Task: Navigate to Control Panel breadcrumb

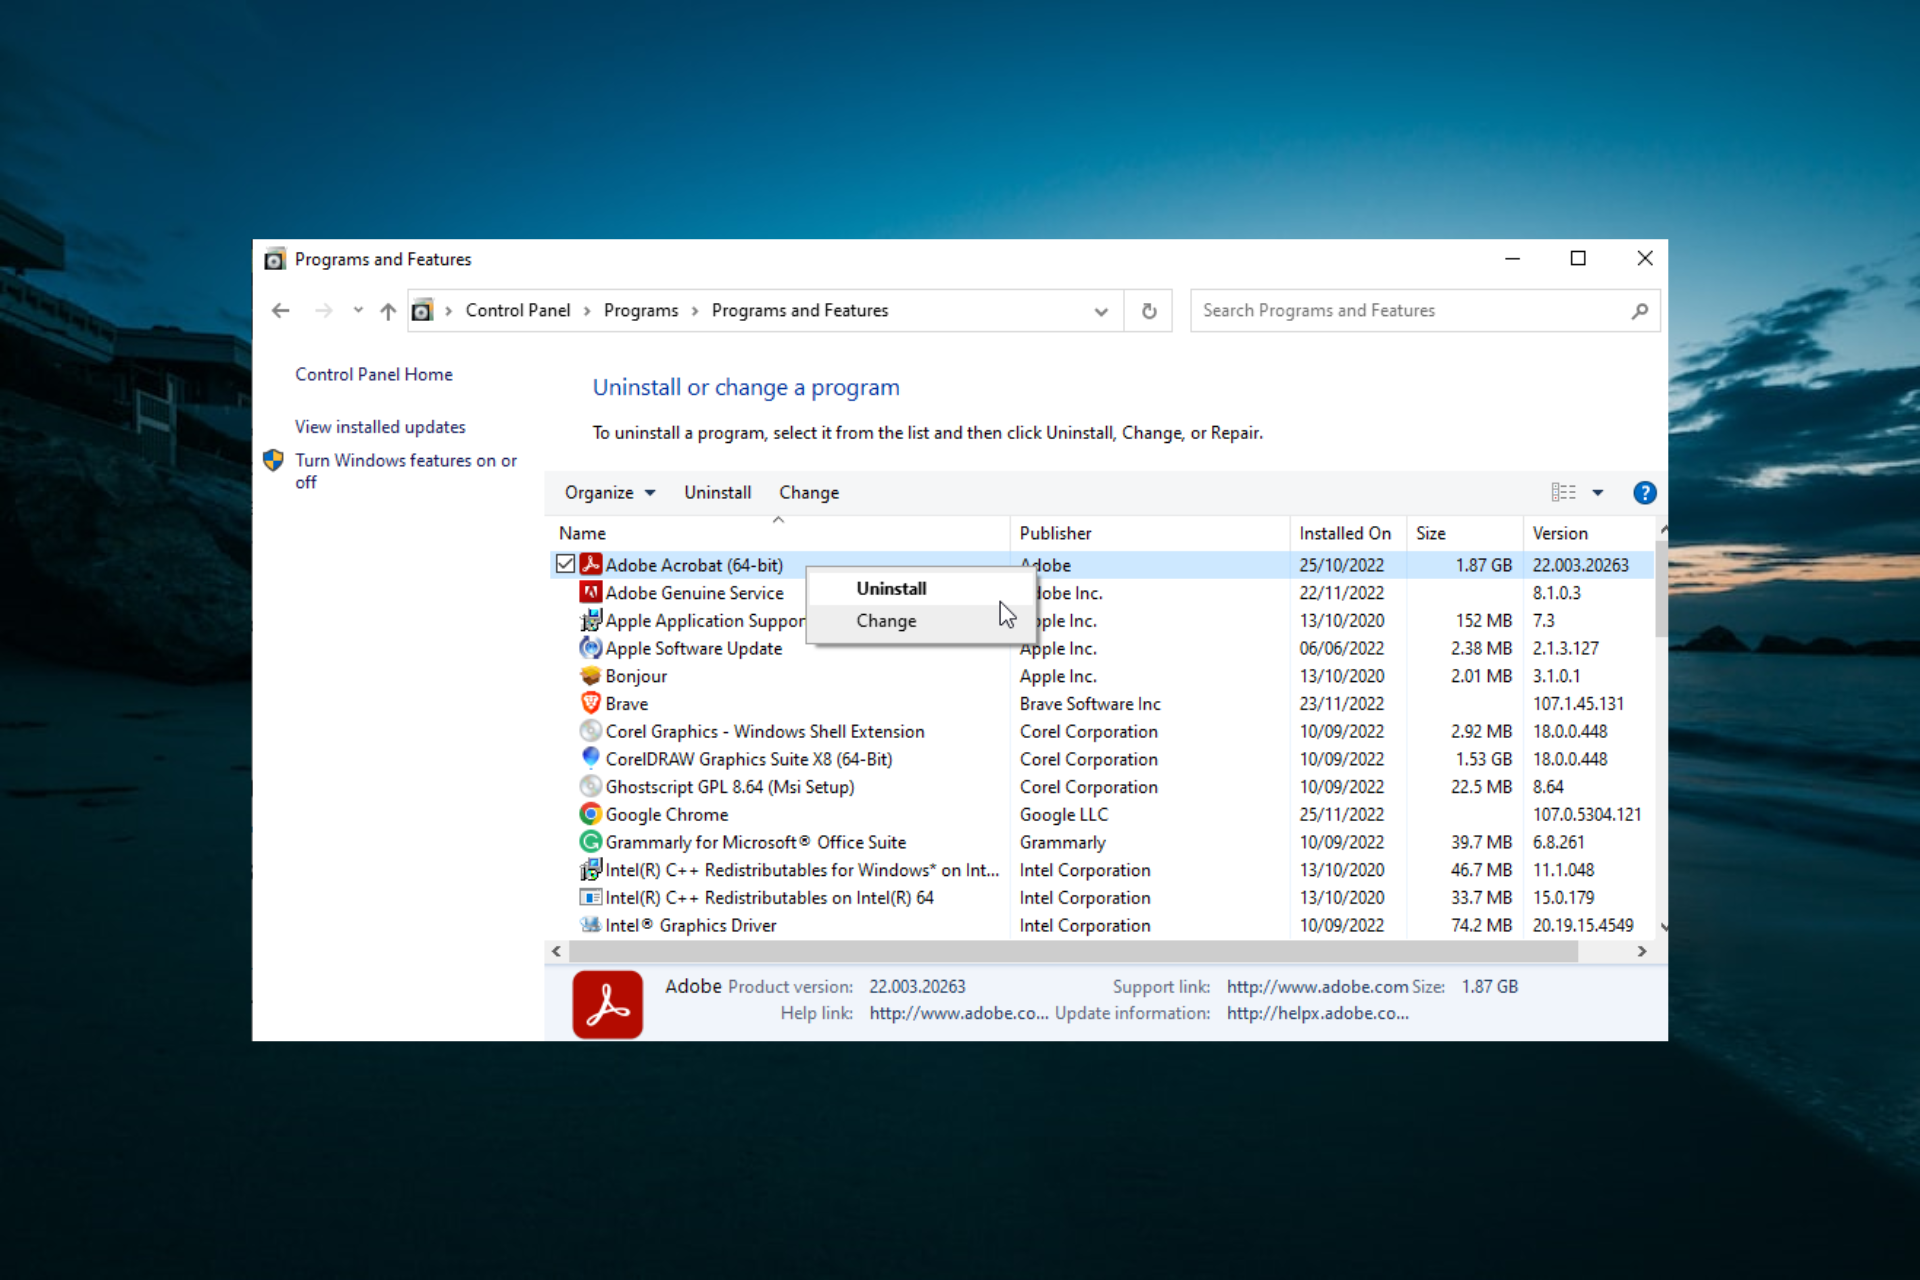Action: point(518,311)
